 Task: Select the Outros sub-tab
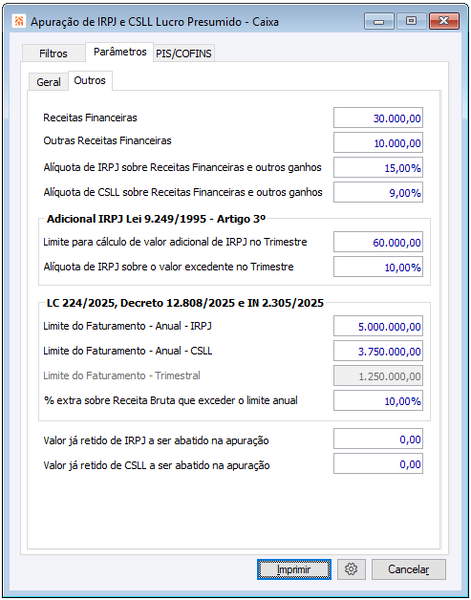pos(90,80)
